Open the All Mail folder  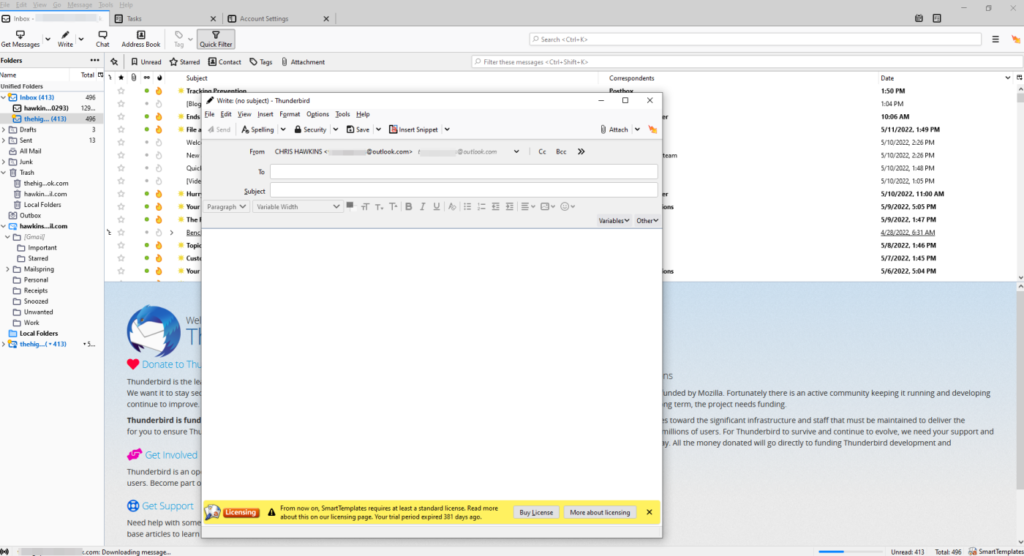[x=30, y=151]
